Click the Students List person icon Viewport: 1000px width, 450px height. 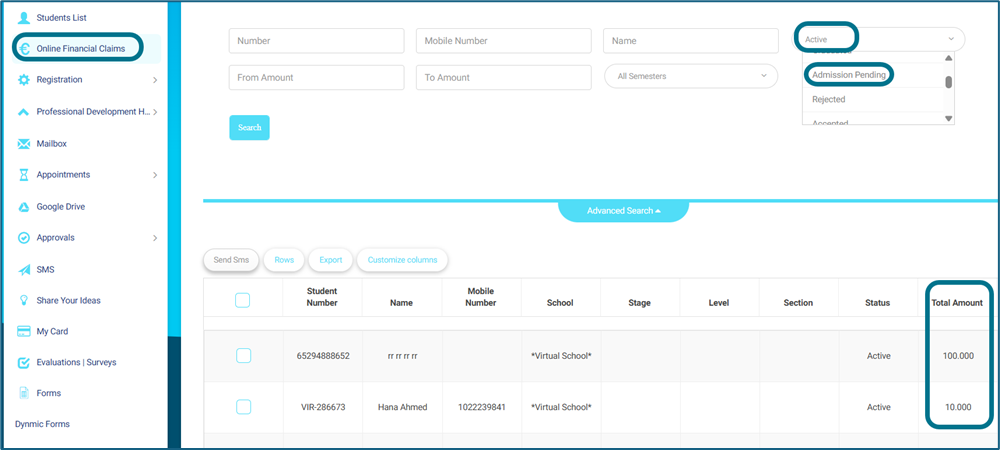[24, 17]
